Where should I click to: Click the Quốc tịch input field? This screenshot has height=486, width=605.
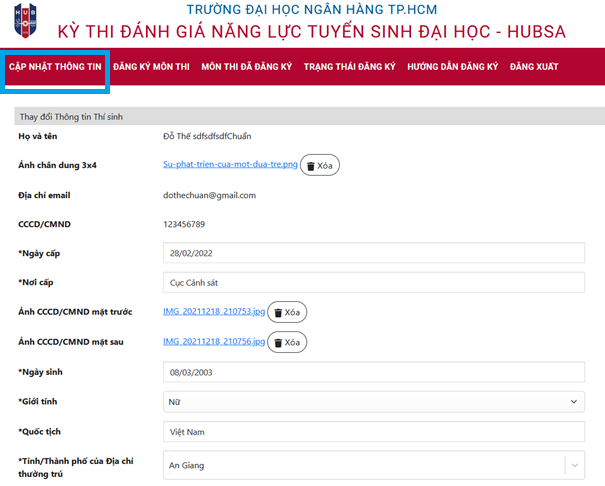pyautogui.click(x=373, y=432)
